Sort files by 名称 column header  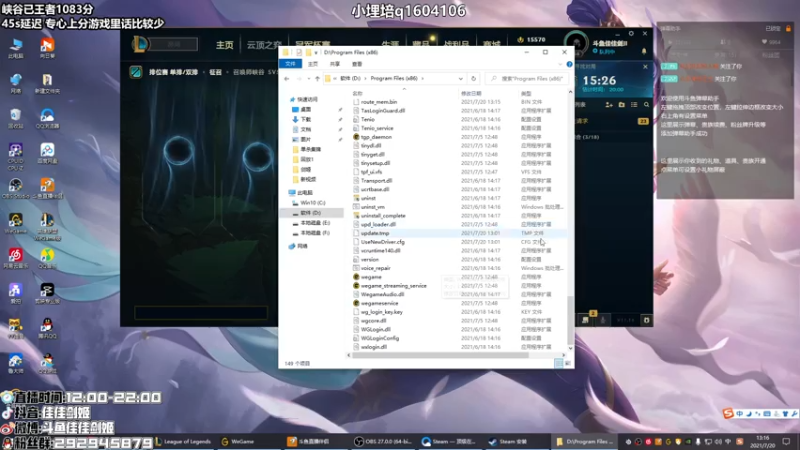(x=358, y=93)
